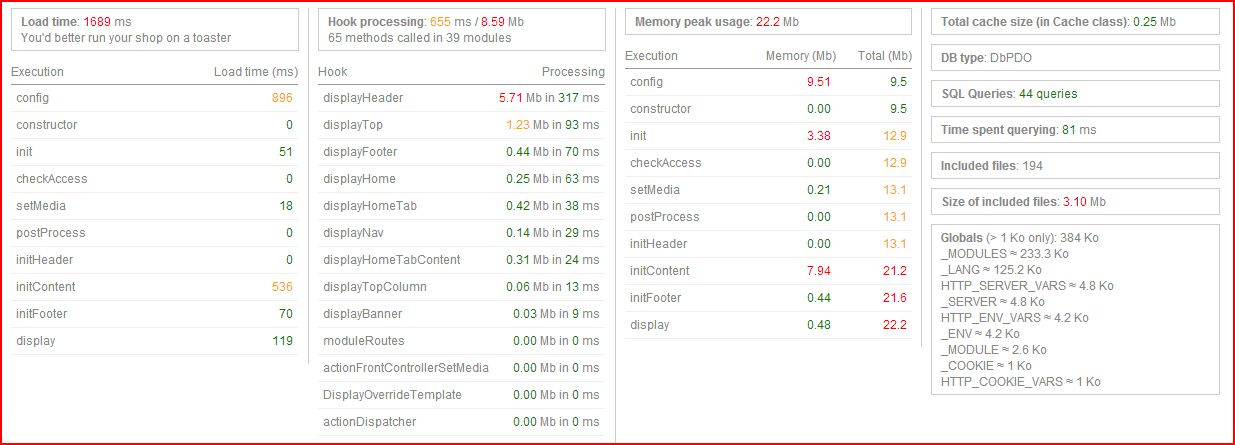1235x445 pixels.
Task: Select the initContent memory row
Action: [768, 271]
